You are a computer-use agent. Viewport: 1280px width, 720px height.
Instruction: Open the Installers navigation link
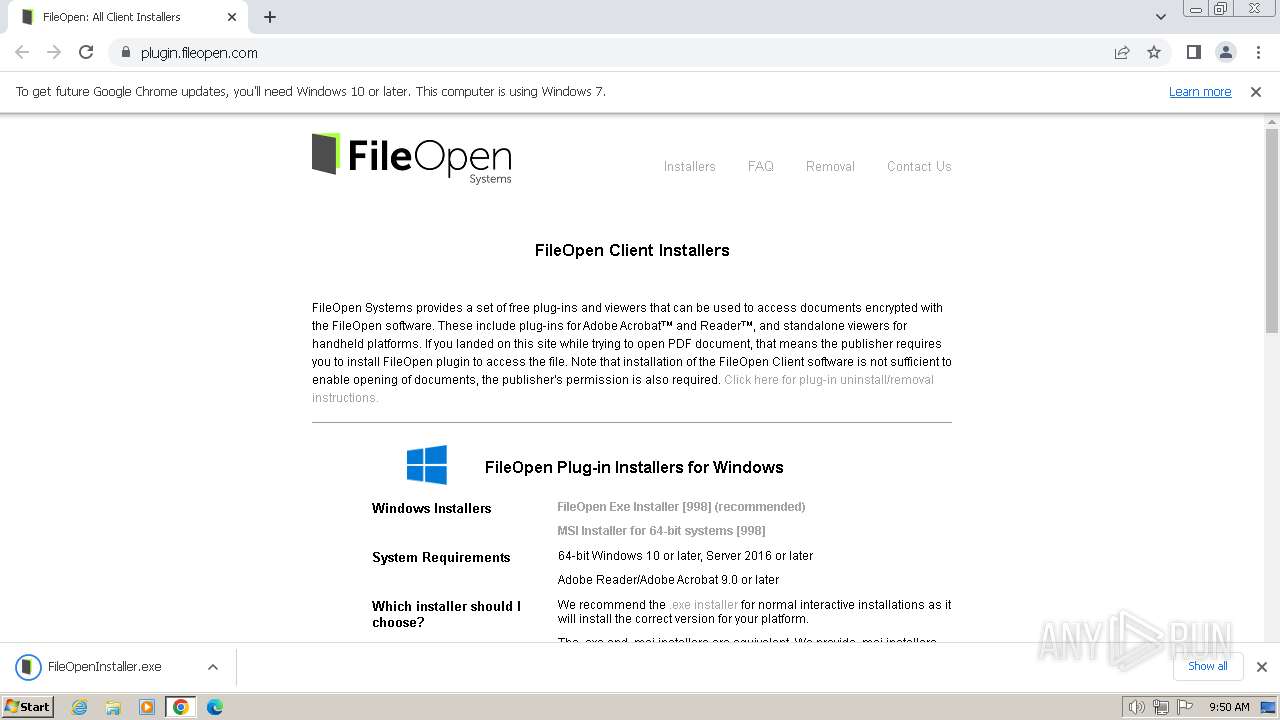pos(690,167)
